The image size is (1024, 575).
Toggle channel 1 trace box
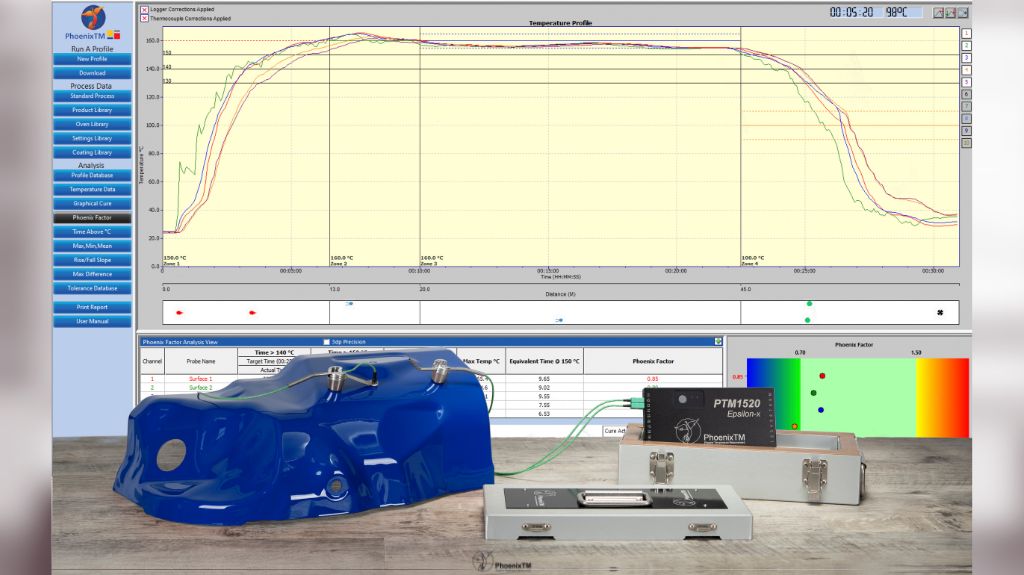966,33
